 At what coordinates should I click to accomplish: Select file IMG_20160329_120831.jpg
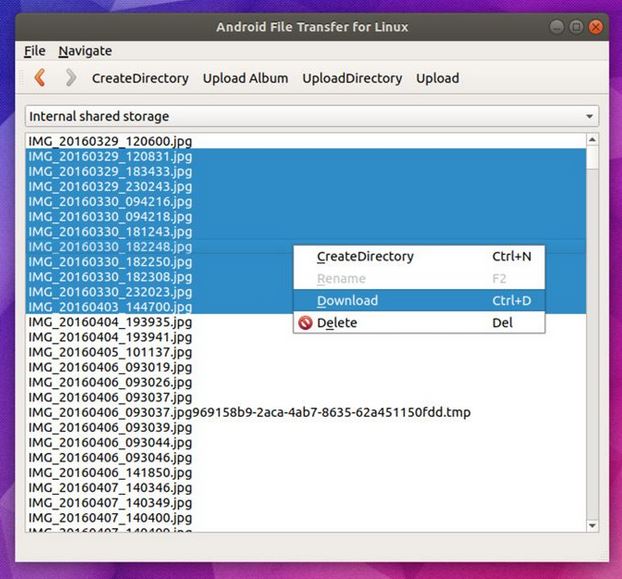[x=305, y=156]
